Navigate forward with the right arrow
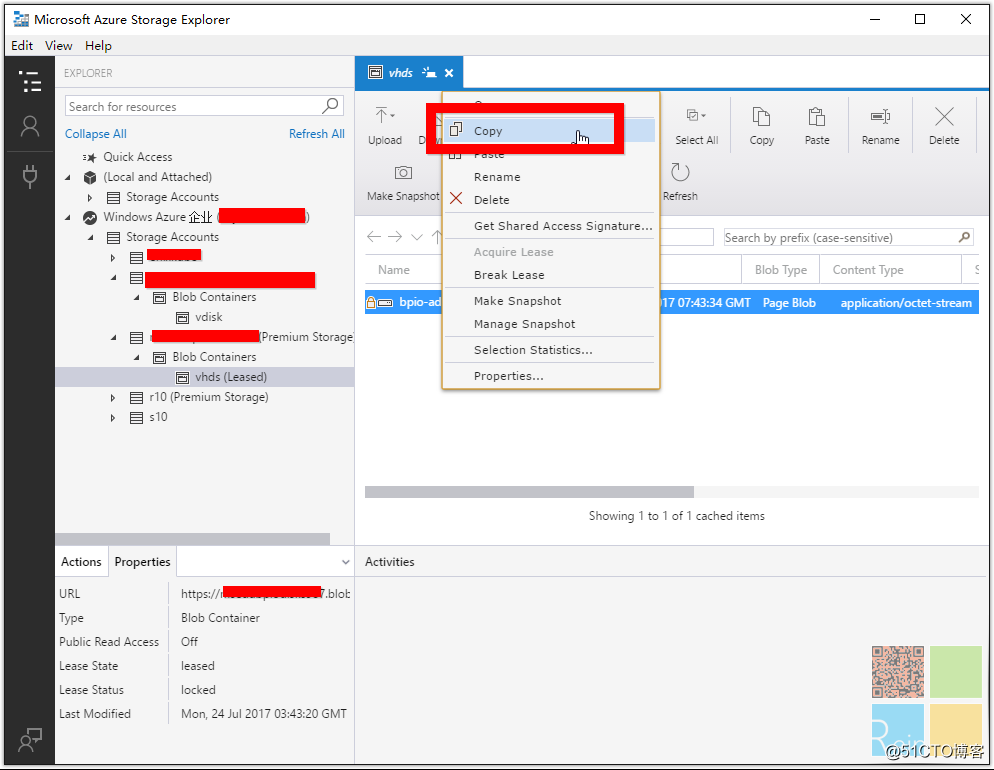The image size is (994, 770). pyautogui.click(x=395, y=236)
